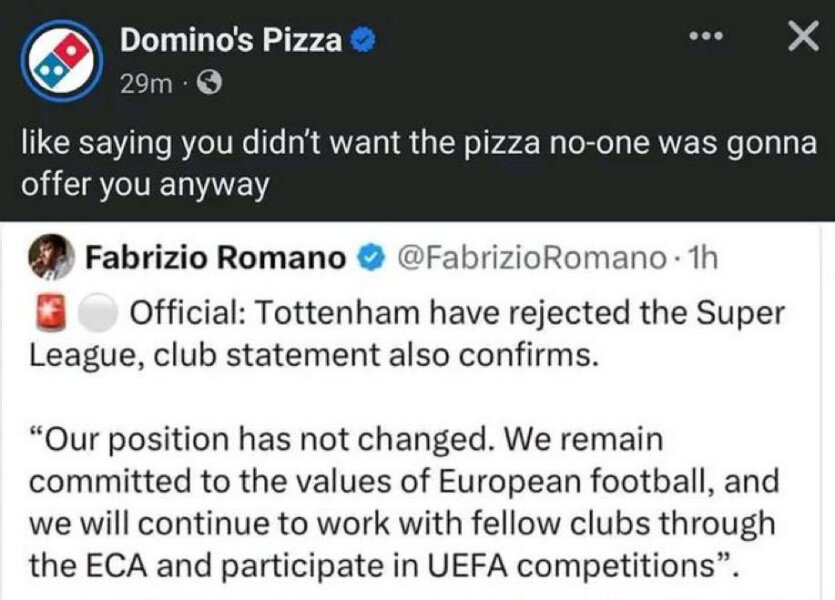Viewport: 835px width, 600px height.
Task: Click the verified badge beside Fabrizio Romano
Action: click(x=370, y=259)
